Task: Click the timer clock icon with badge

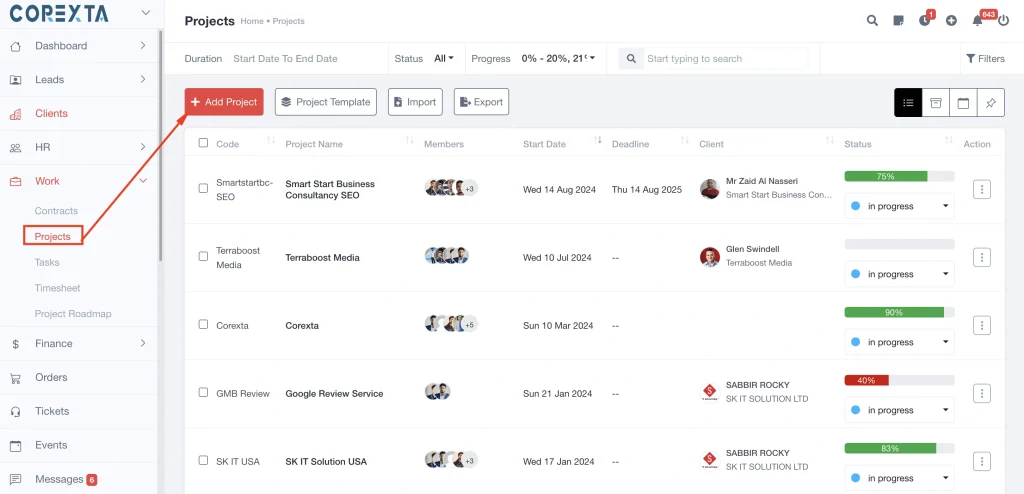Action: coord(924,20)
